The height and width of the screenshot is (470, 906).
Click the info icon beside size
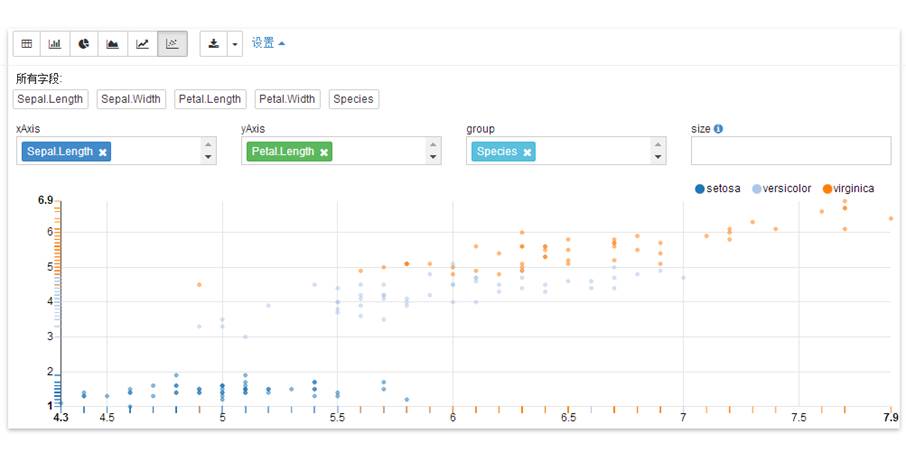point(719,129)
